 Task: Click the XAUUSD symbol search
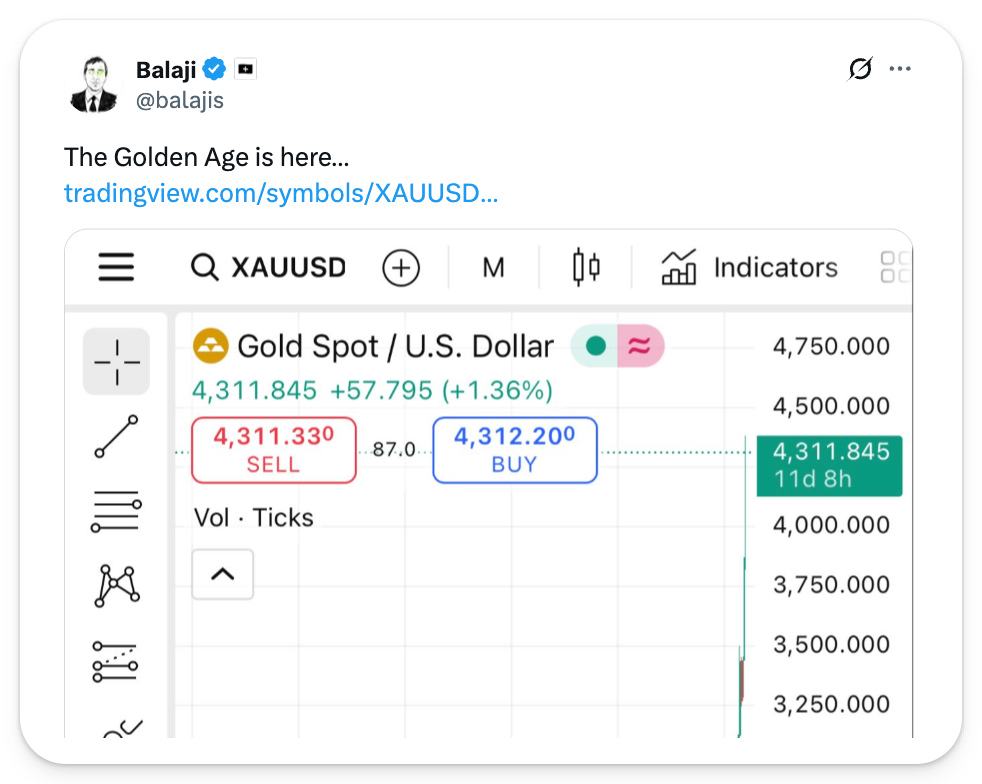pyautogui.click(x=269, y=268)
